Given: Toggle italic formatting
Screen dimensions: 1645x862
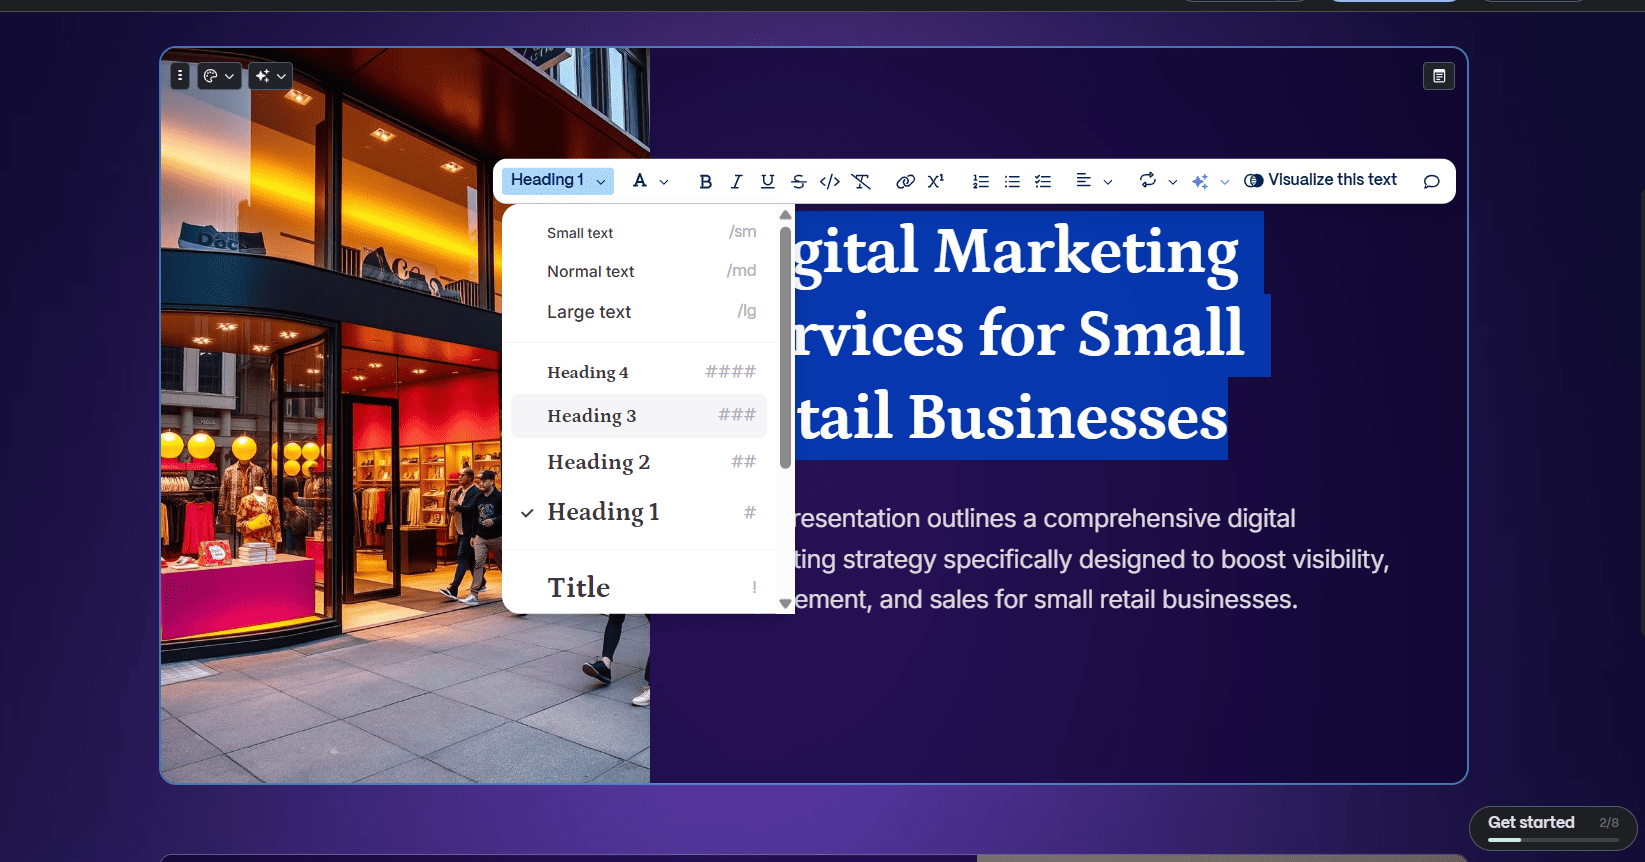Looking at the screenshot, I should coord(736,181).
